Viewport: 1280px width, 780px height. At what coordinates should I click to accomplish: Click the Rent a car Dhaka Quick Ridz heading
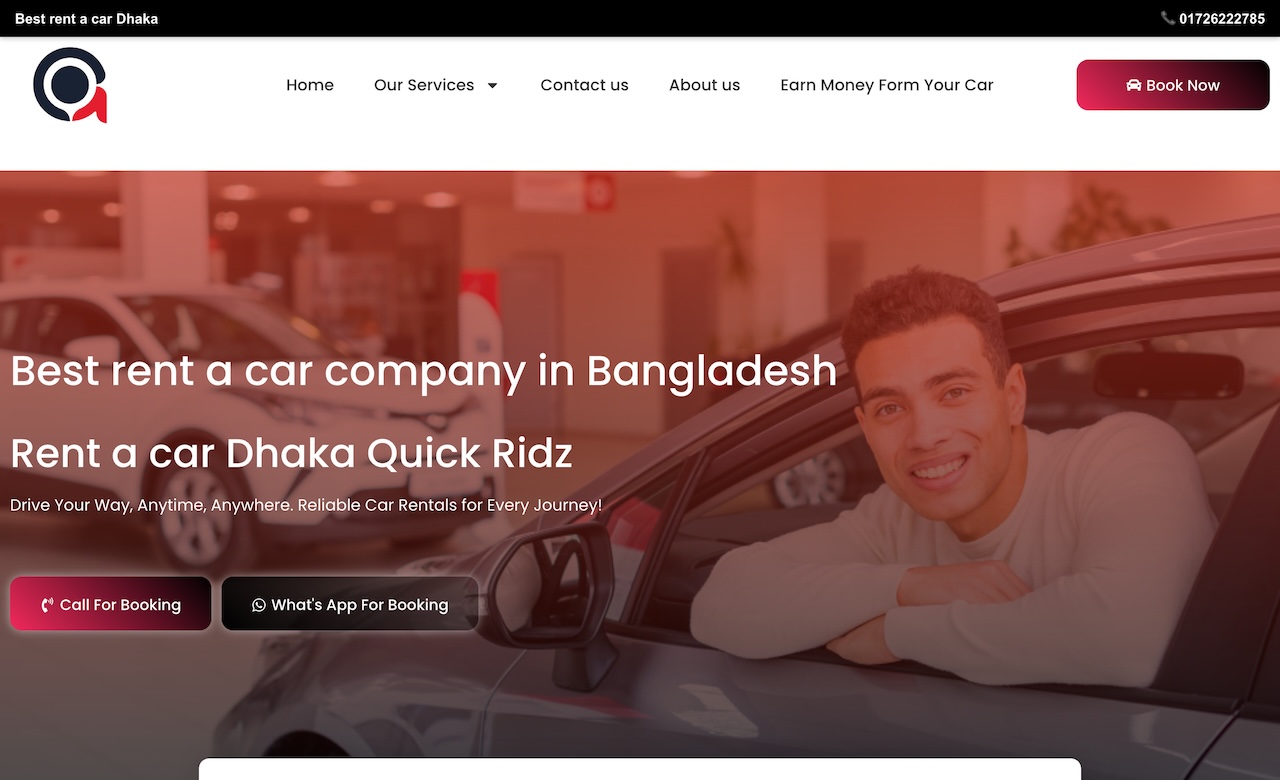click(292, 453)
